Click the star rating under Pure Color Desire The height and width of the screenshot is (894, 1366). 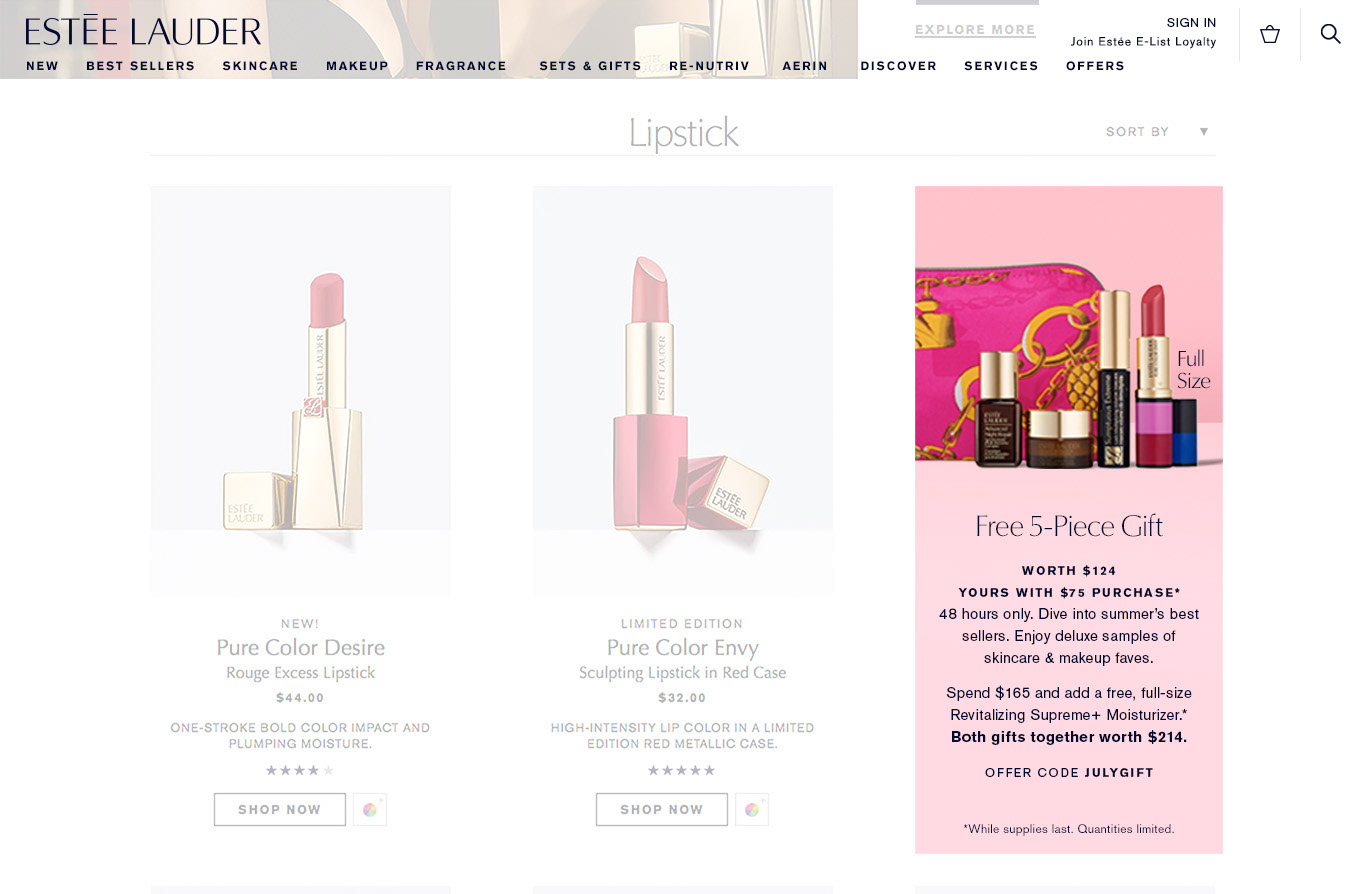[x=300, y=770]
